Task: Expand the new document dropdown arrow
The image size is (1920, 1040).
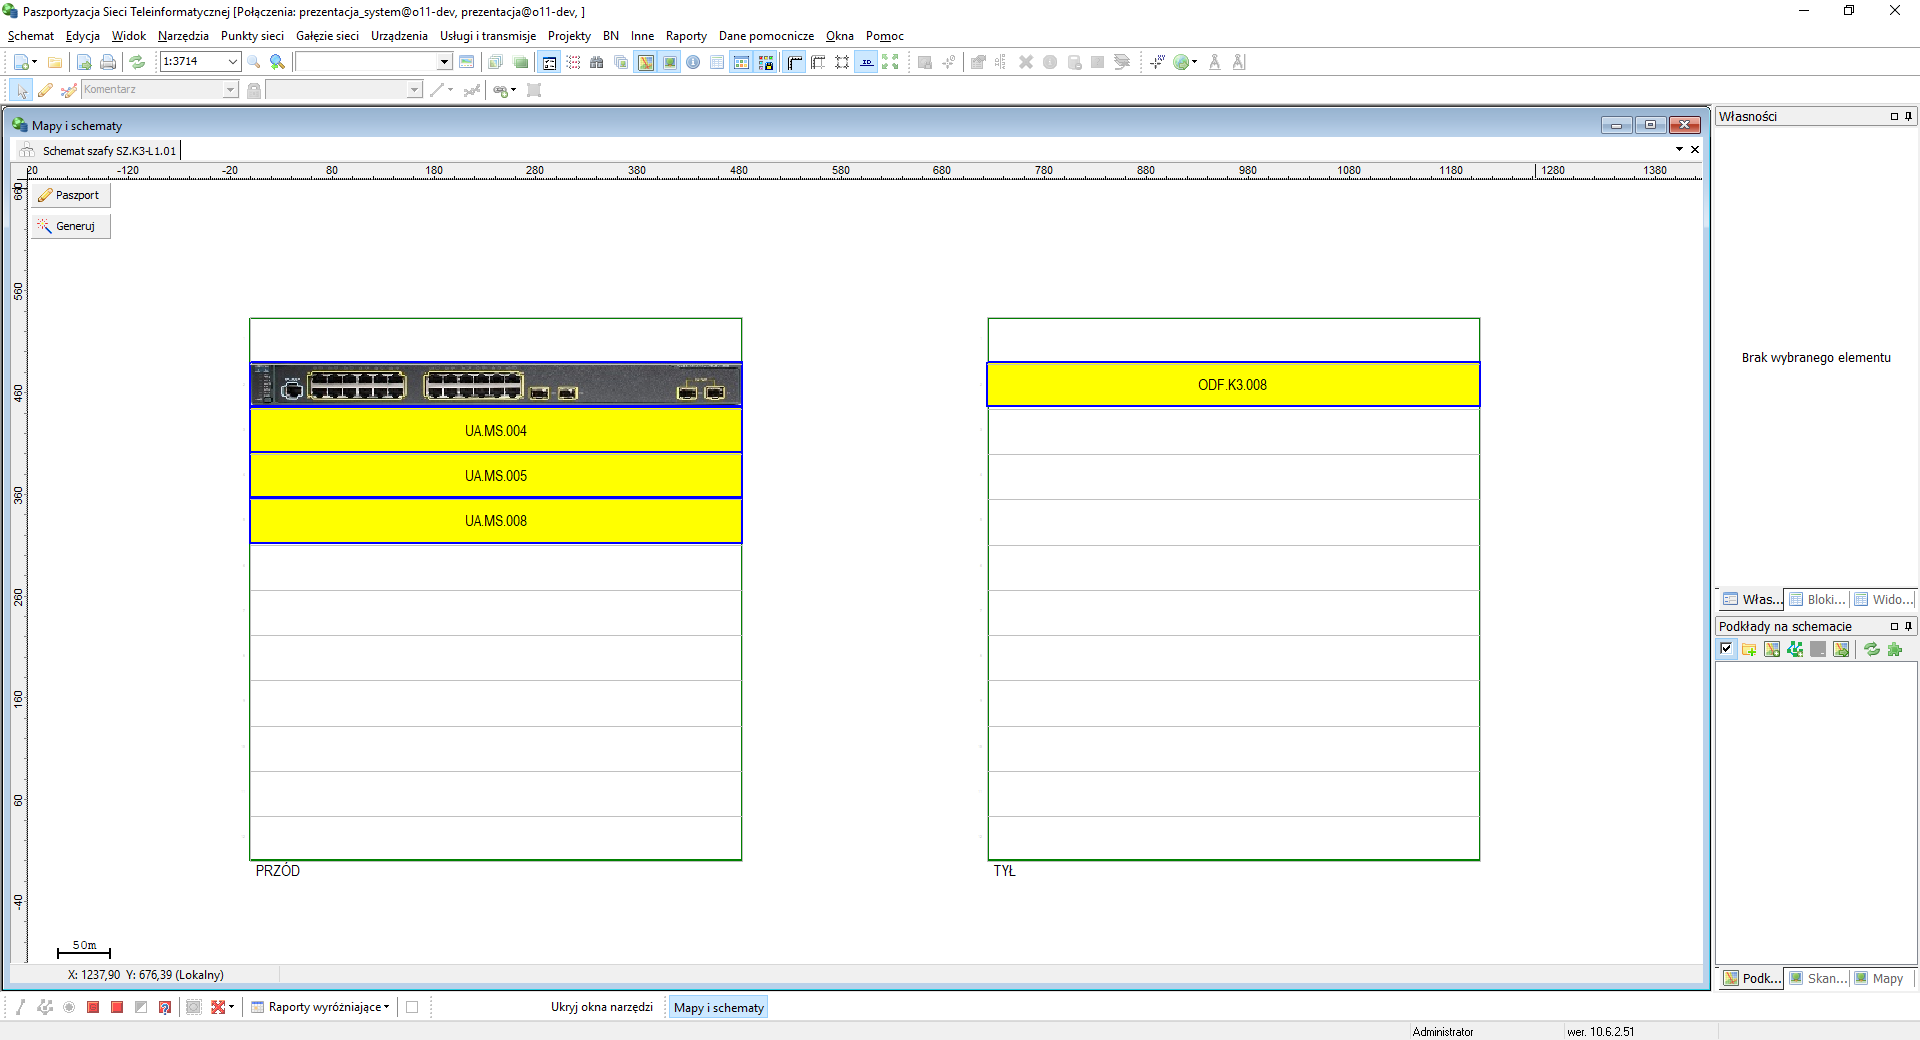Action: (35, 62)
